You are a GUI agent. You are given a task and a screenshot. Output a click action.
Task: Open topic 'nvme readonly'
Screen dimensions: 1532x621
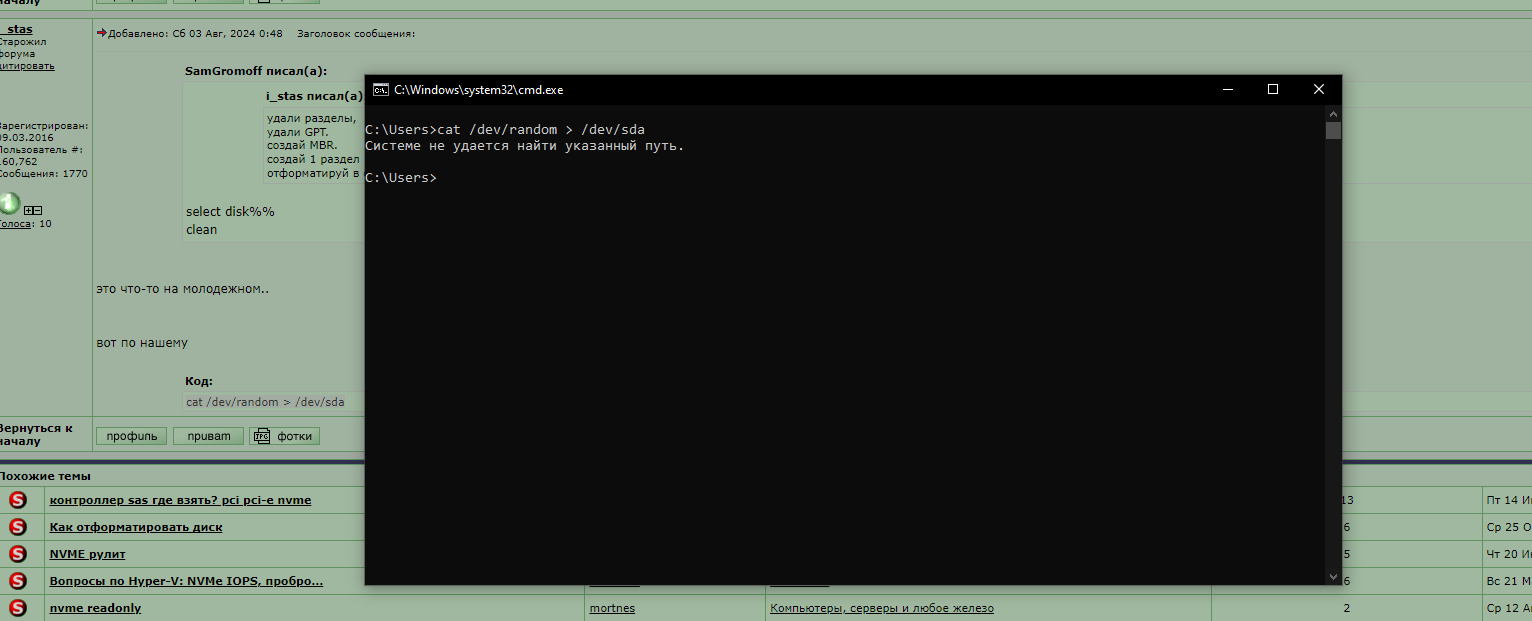[95, 608]
